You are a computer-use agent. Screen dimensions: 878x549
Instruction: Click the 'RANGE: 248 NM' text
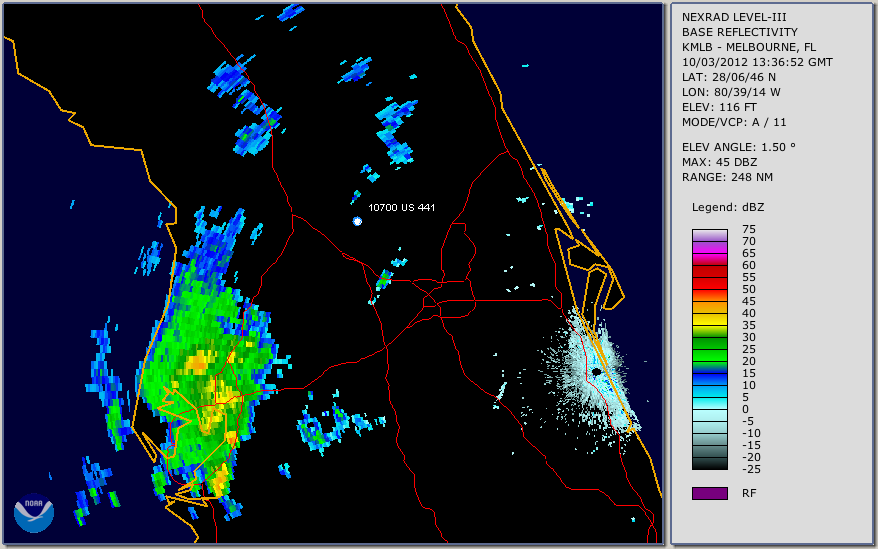[x=727, y=177]
